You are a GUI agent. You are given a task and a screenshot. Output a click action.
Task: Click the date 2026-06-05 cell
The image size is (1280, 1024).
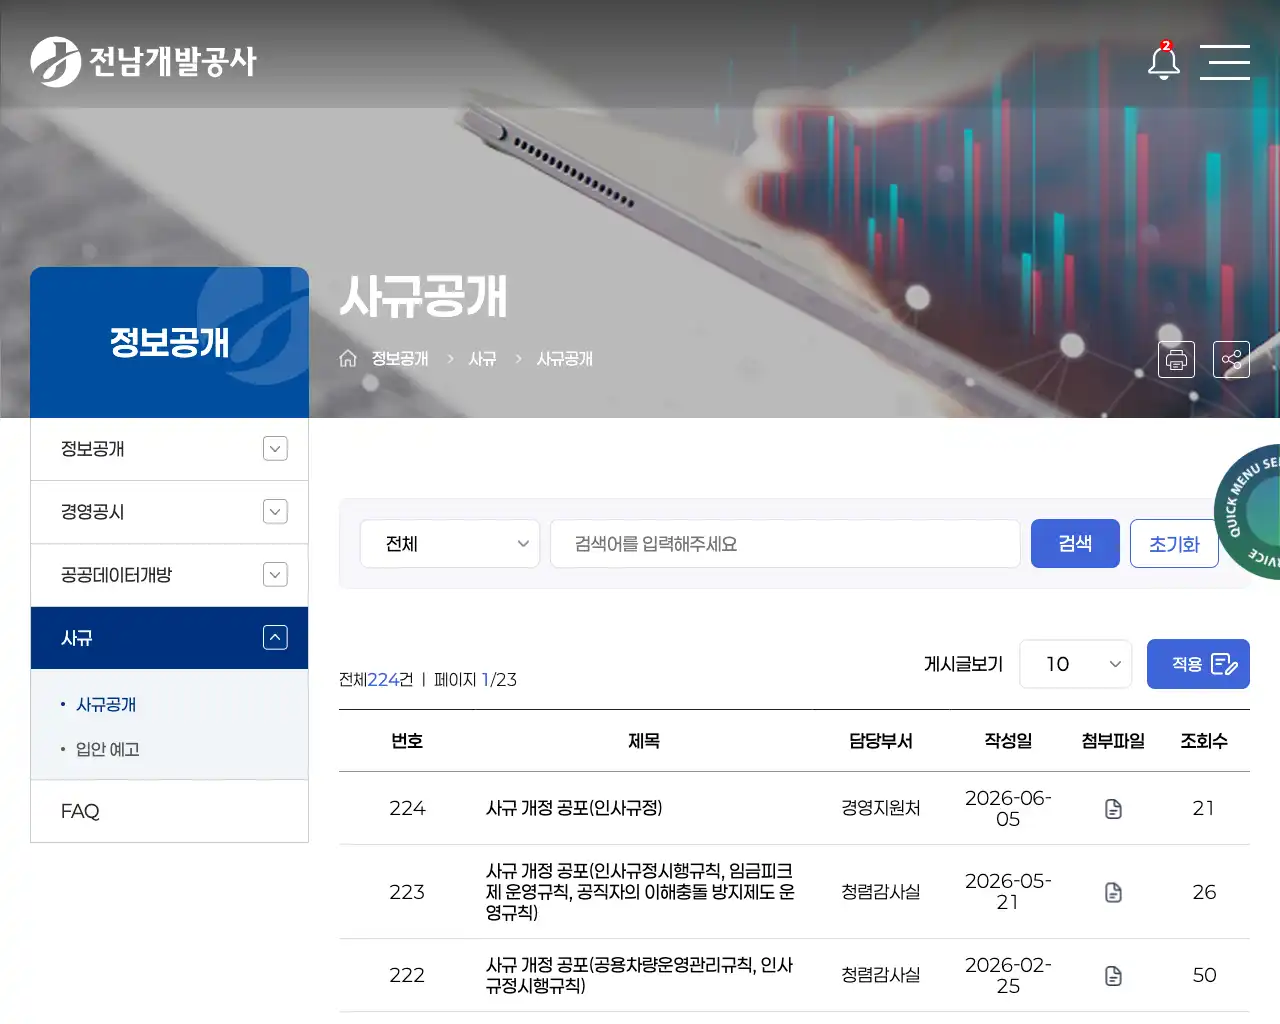point(1008,808)
